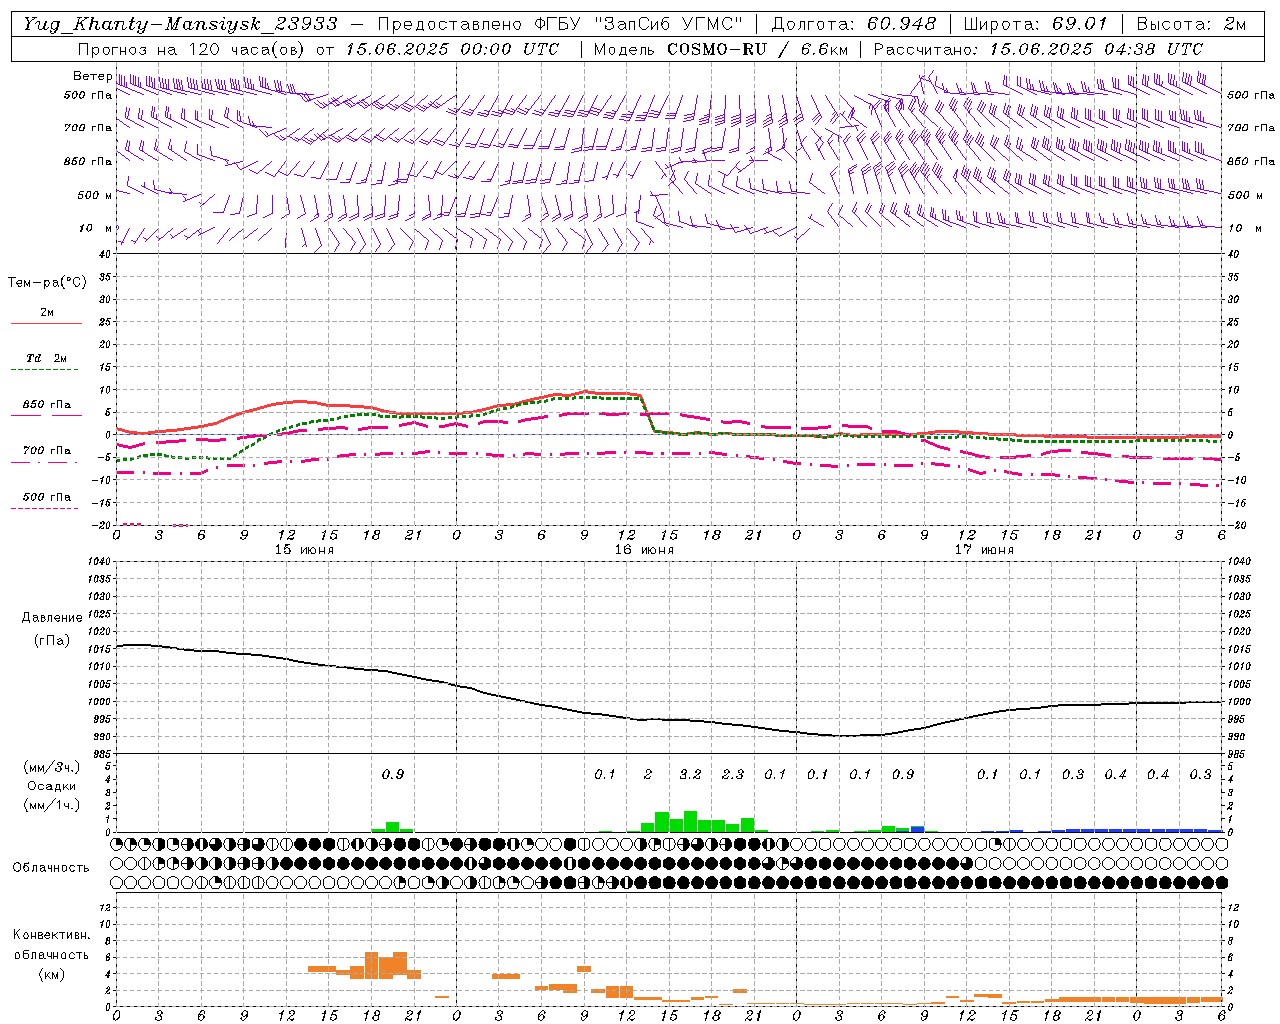
Task: Click the (мм/1ч.) precipitation unit label
Action: [53, 805]
